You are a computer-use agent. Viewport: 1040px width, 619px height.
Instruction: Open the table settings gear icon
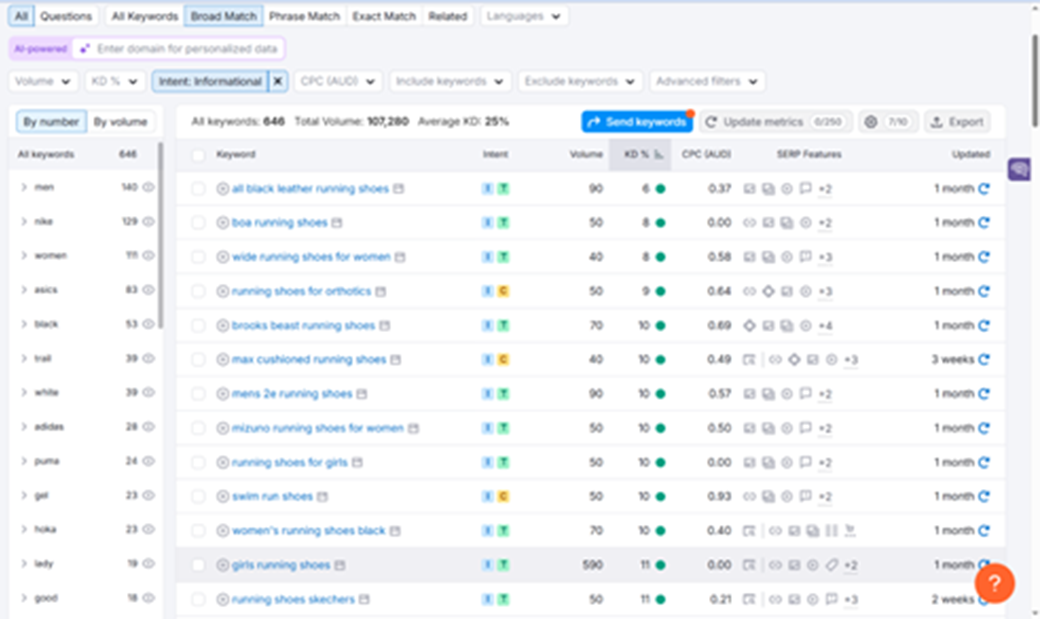pyautogui.click(x=870, y=122)
